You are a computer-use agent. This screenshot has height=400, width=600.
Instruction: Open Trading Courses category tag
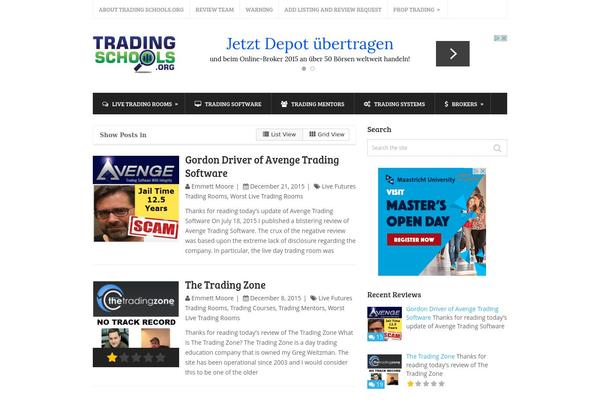pos(253,308)
